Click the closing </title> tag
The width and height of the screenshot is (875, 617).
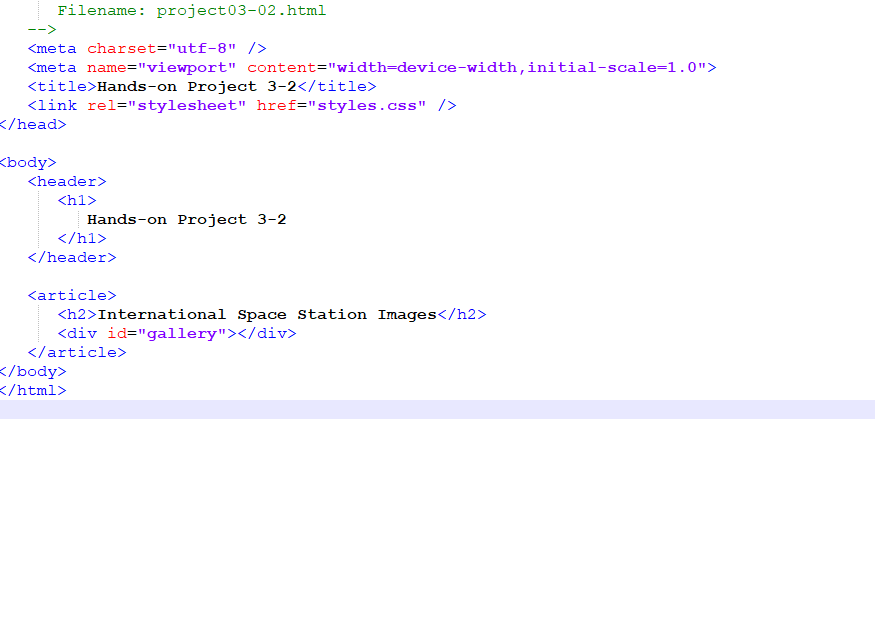(x=337, y=86)
